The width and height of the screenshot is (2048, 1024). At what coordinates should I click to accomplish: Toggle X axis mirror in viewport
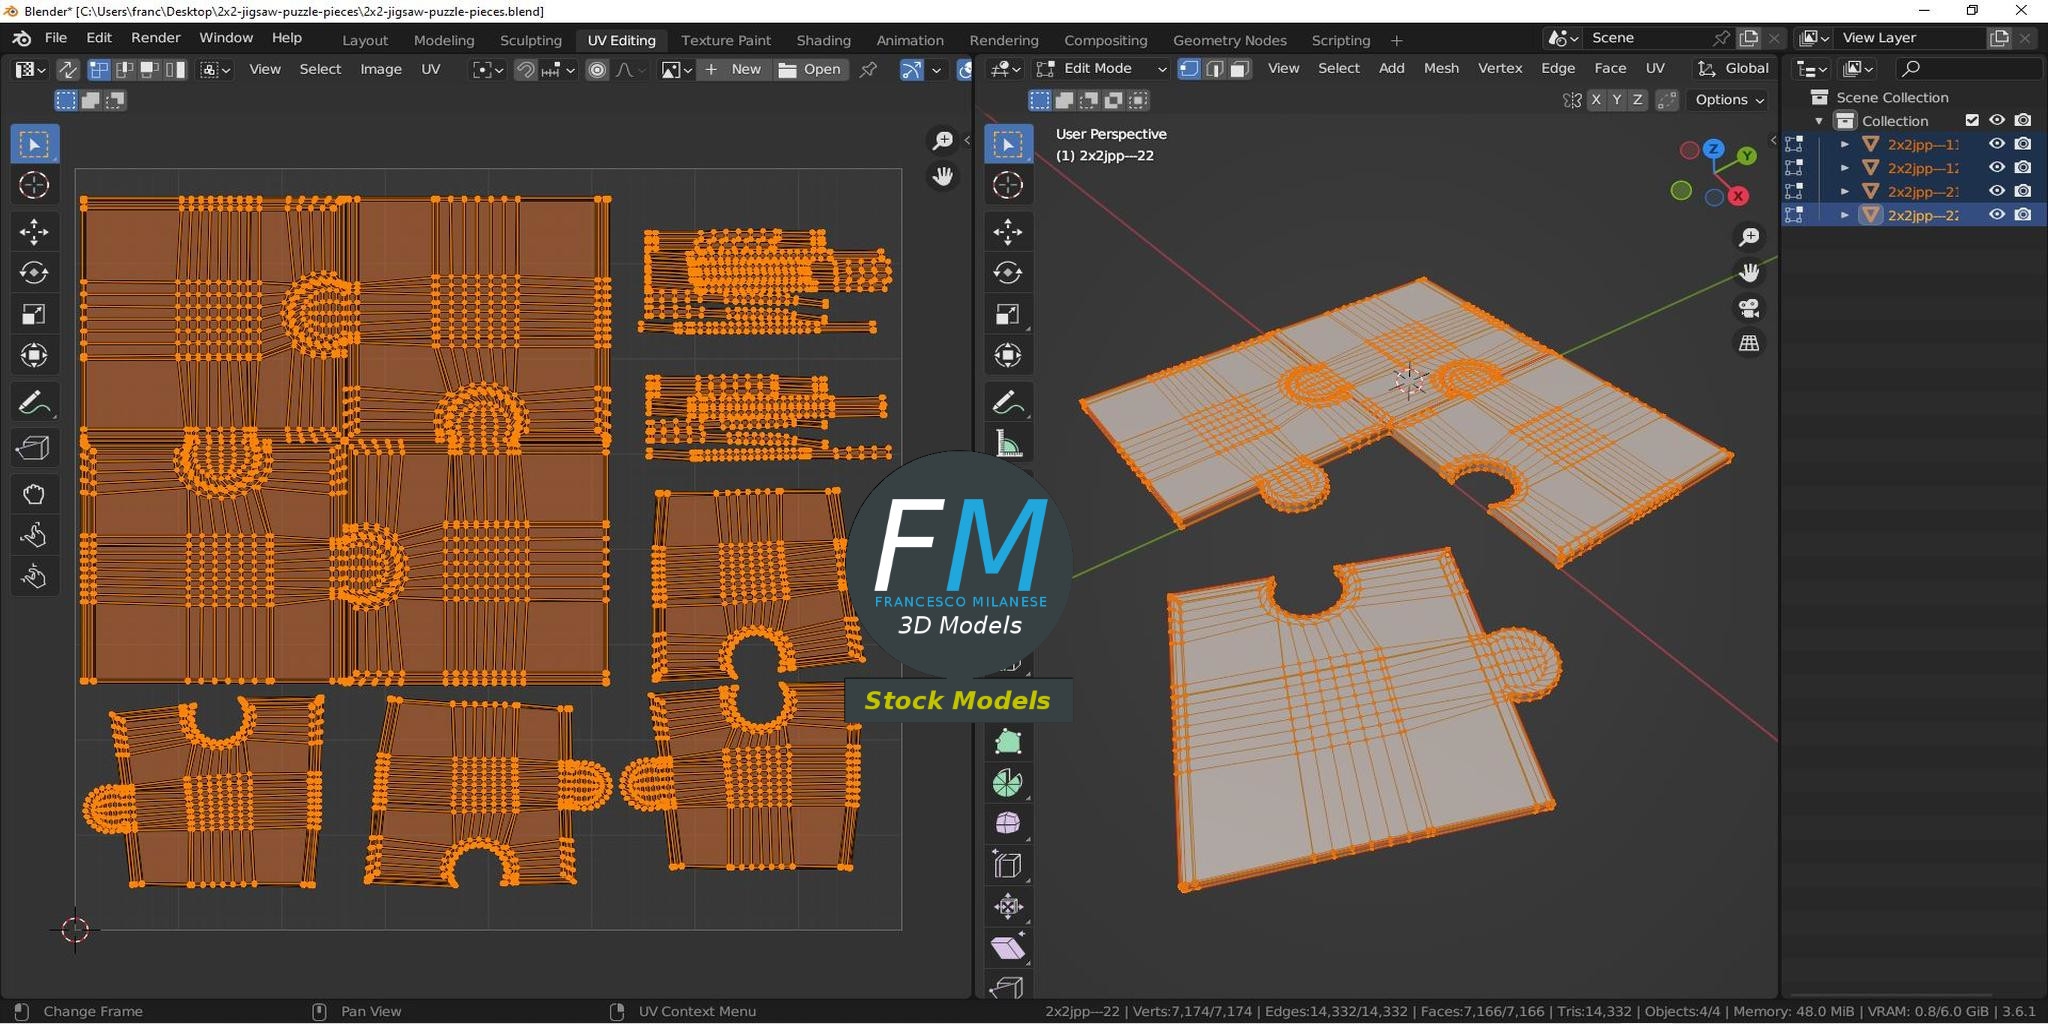[x=1596, y=100]
